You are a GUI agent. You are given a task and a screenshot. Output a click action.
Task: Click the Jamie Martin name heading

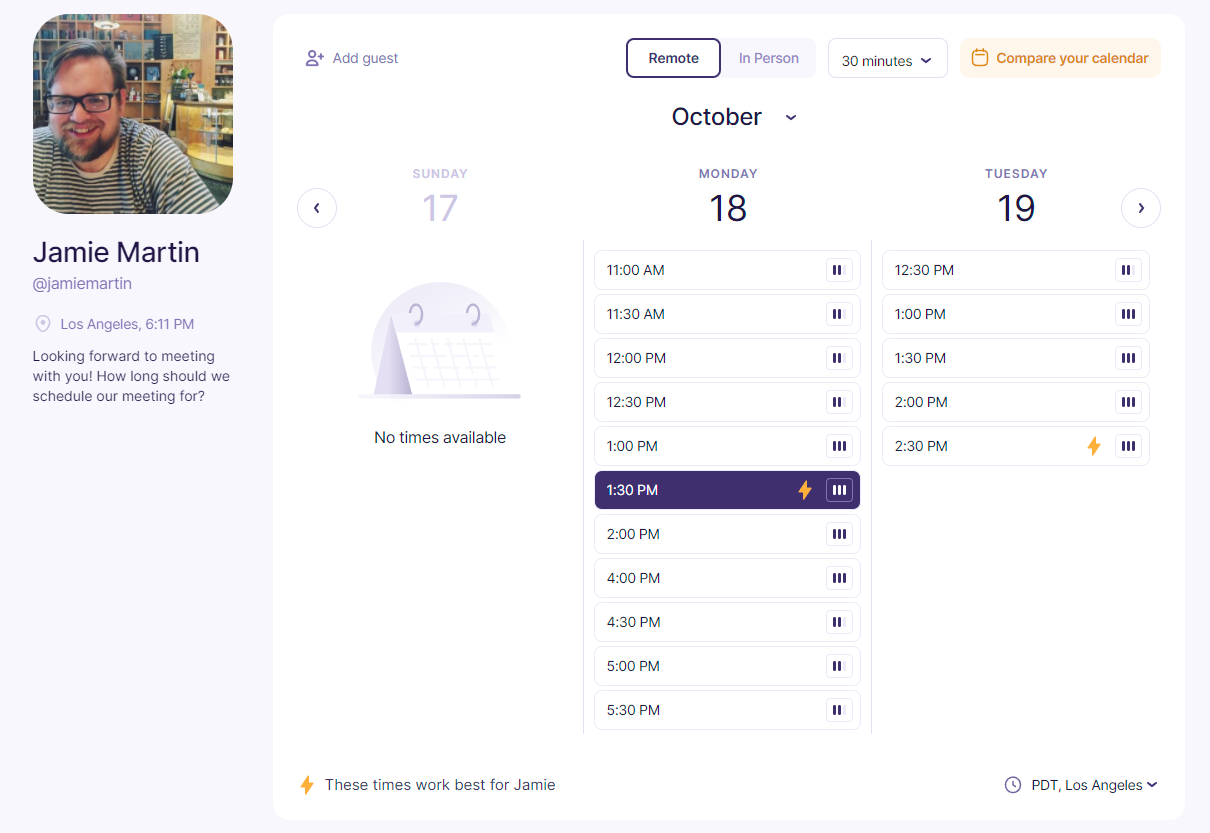point(116,252)
